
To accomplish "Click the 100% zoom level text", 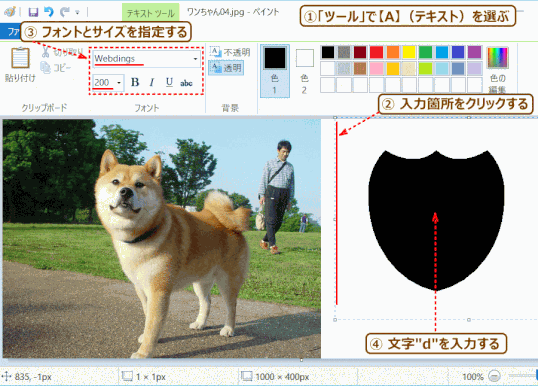I will tap(473, 377).
